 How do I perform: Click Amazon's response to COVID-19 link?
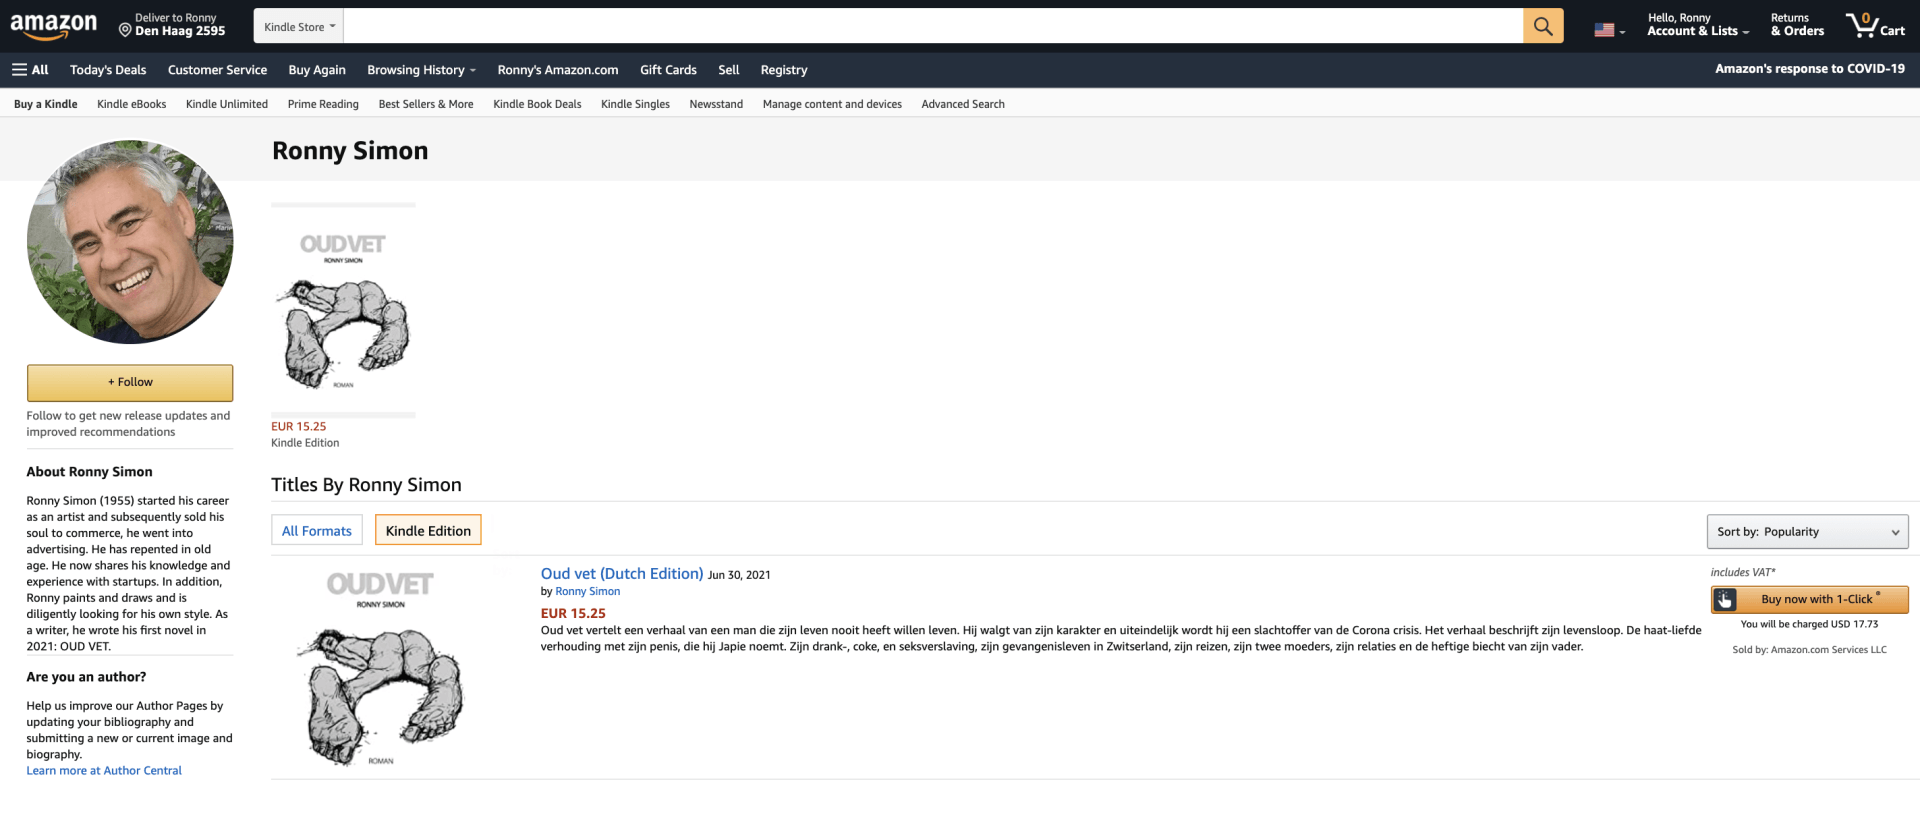tap(1810, 69)
